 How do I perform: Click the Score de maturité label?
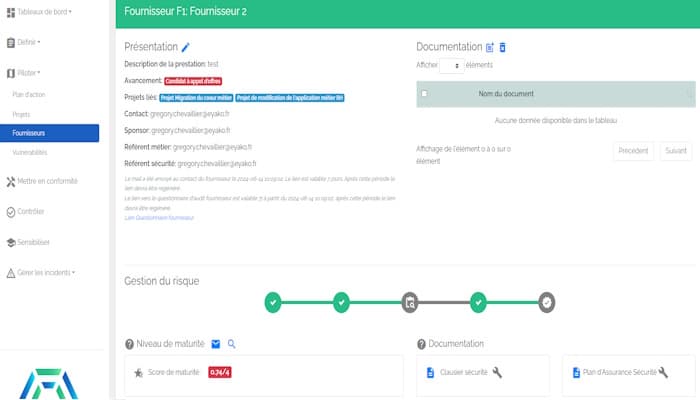pyautogui.click(x=174, y=372)
